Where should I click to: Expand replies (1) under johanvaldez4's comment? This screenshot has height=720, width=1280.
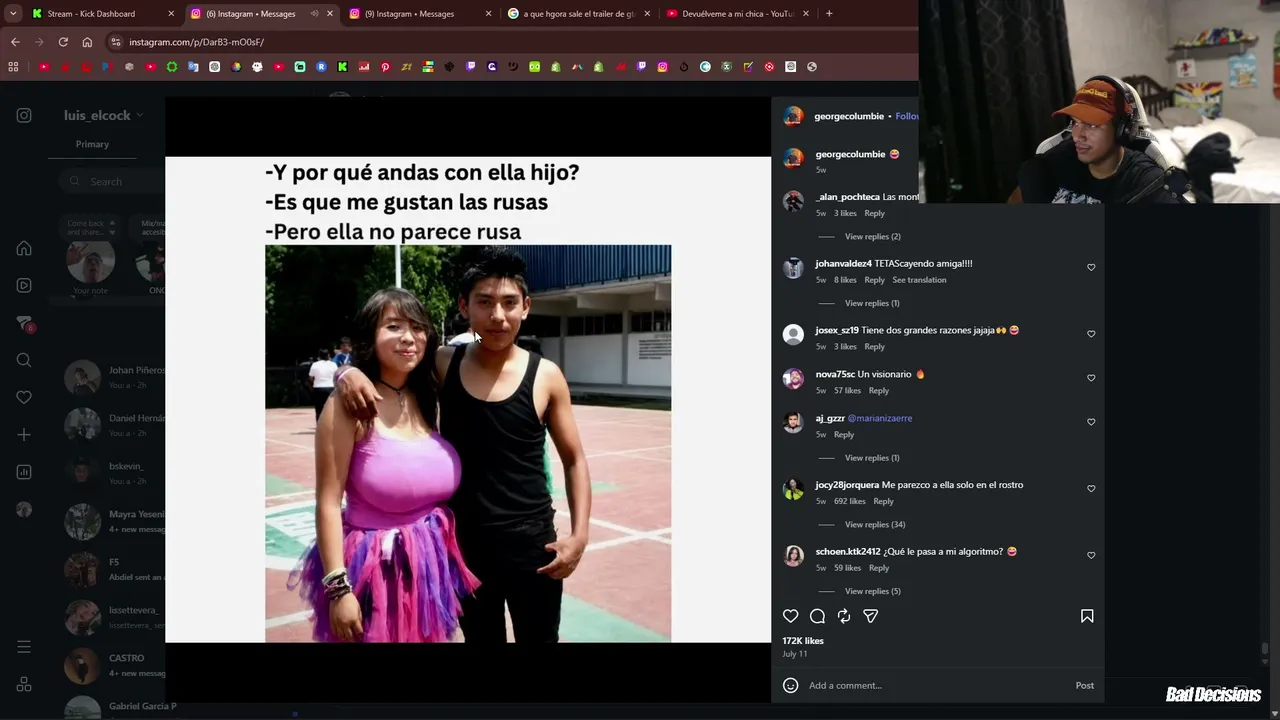872,303
